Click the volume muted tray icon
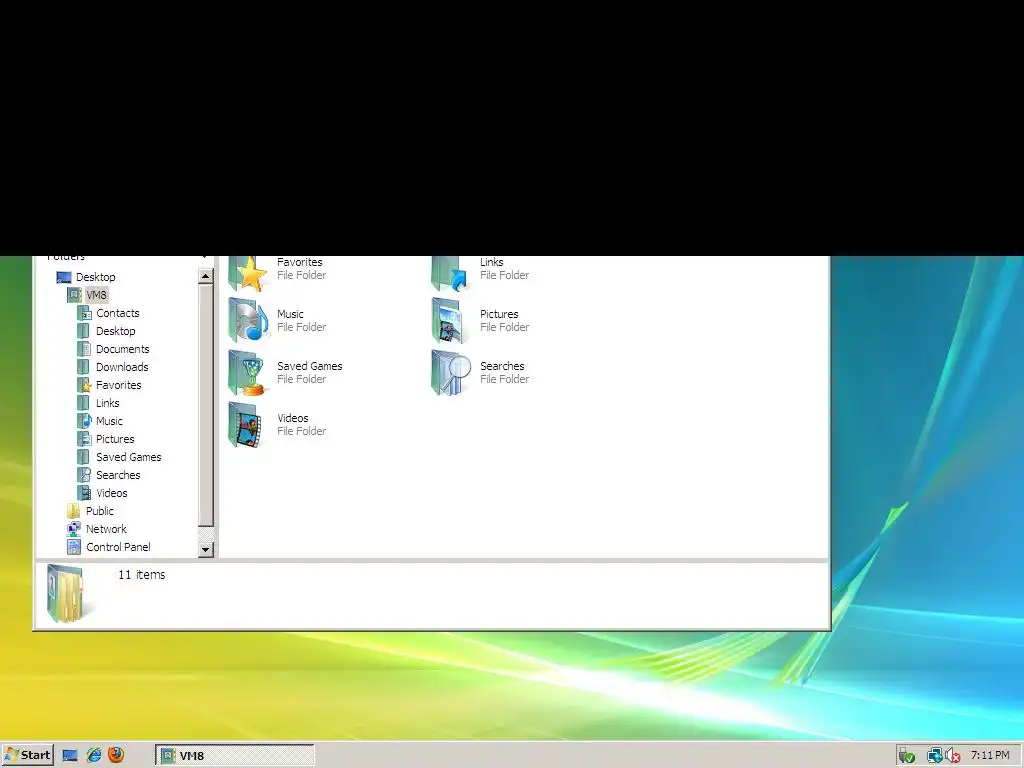This screenshot has height=768, width=1024. pos(953,756)
